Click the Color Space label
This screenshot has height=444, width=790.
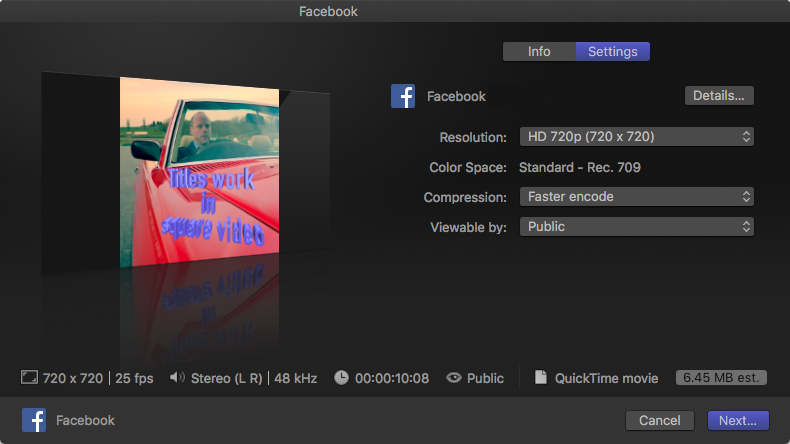pyautogui.click(x=468, y=167)
